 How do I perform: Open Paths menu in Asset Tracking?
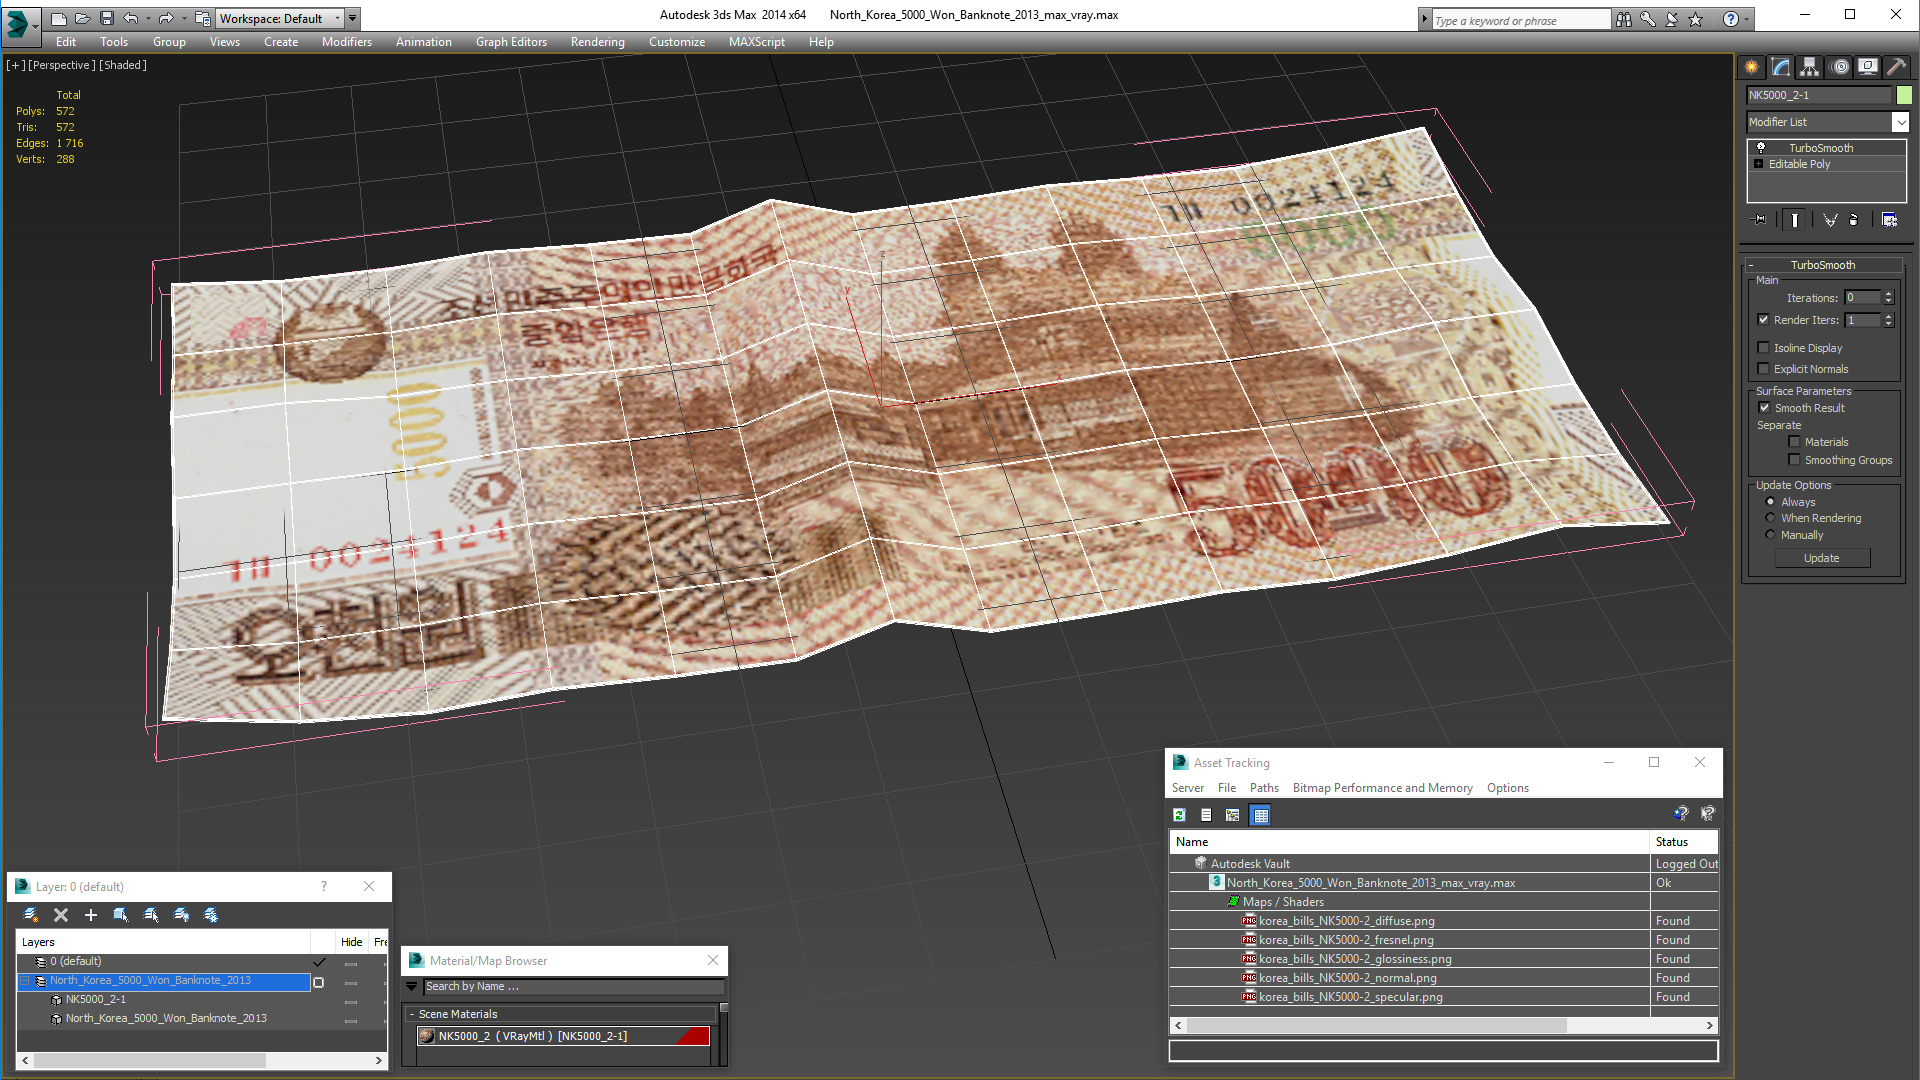point(1264,788)
